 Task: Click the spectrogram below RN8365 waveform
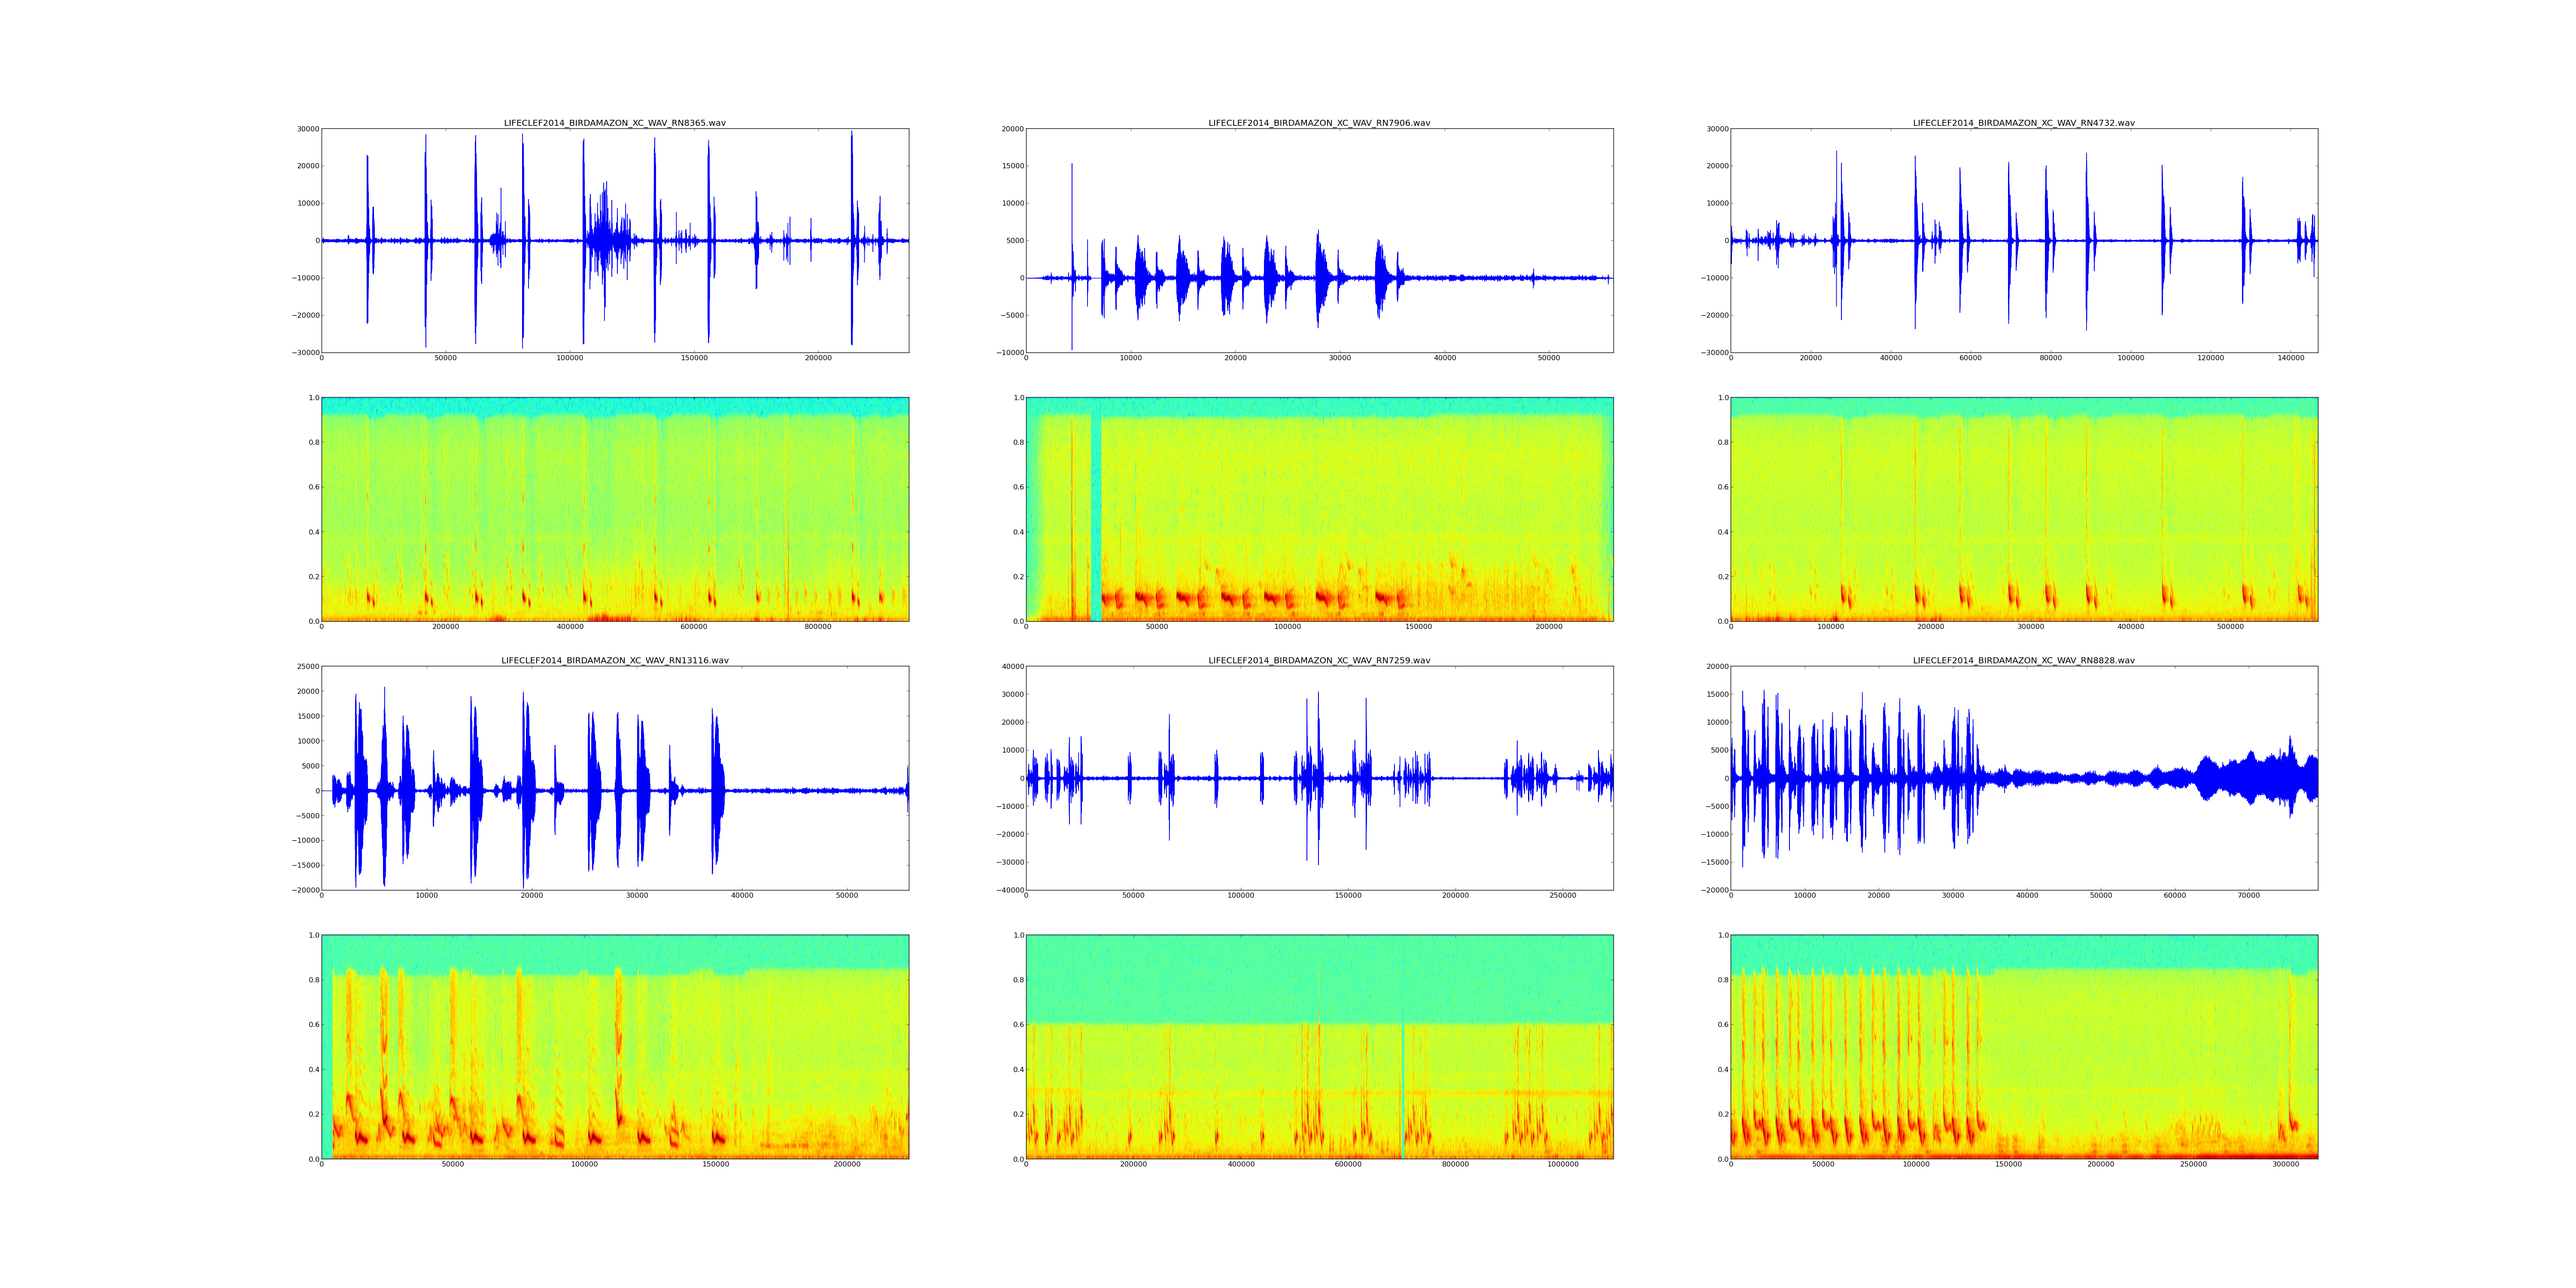point(614,509)
